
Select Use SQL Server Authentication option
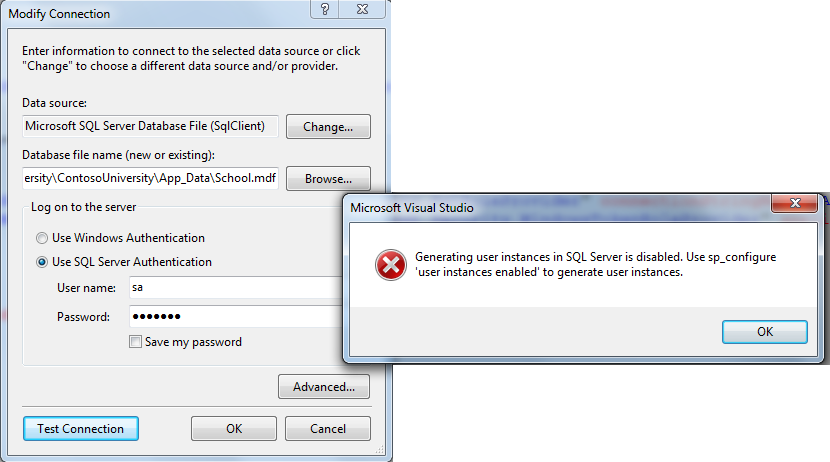(42, 262)
